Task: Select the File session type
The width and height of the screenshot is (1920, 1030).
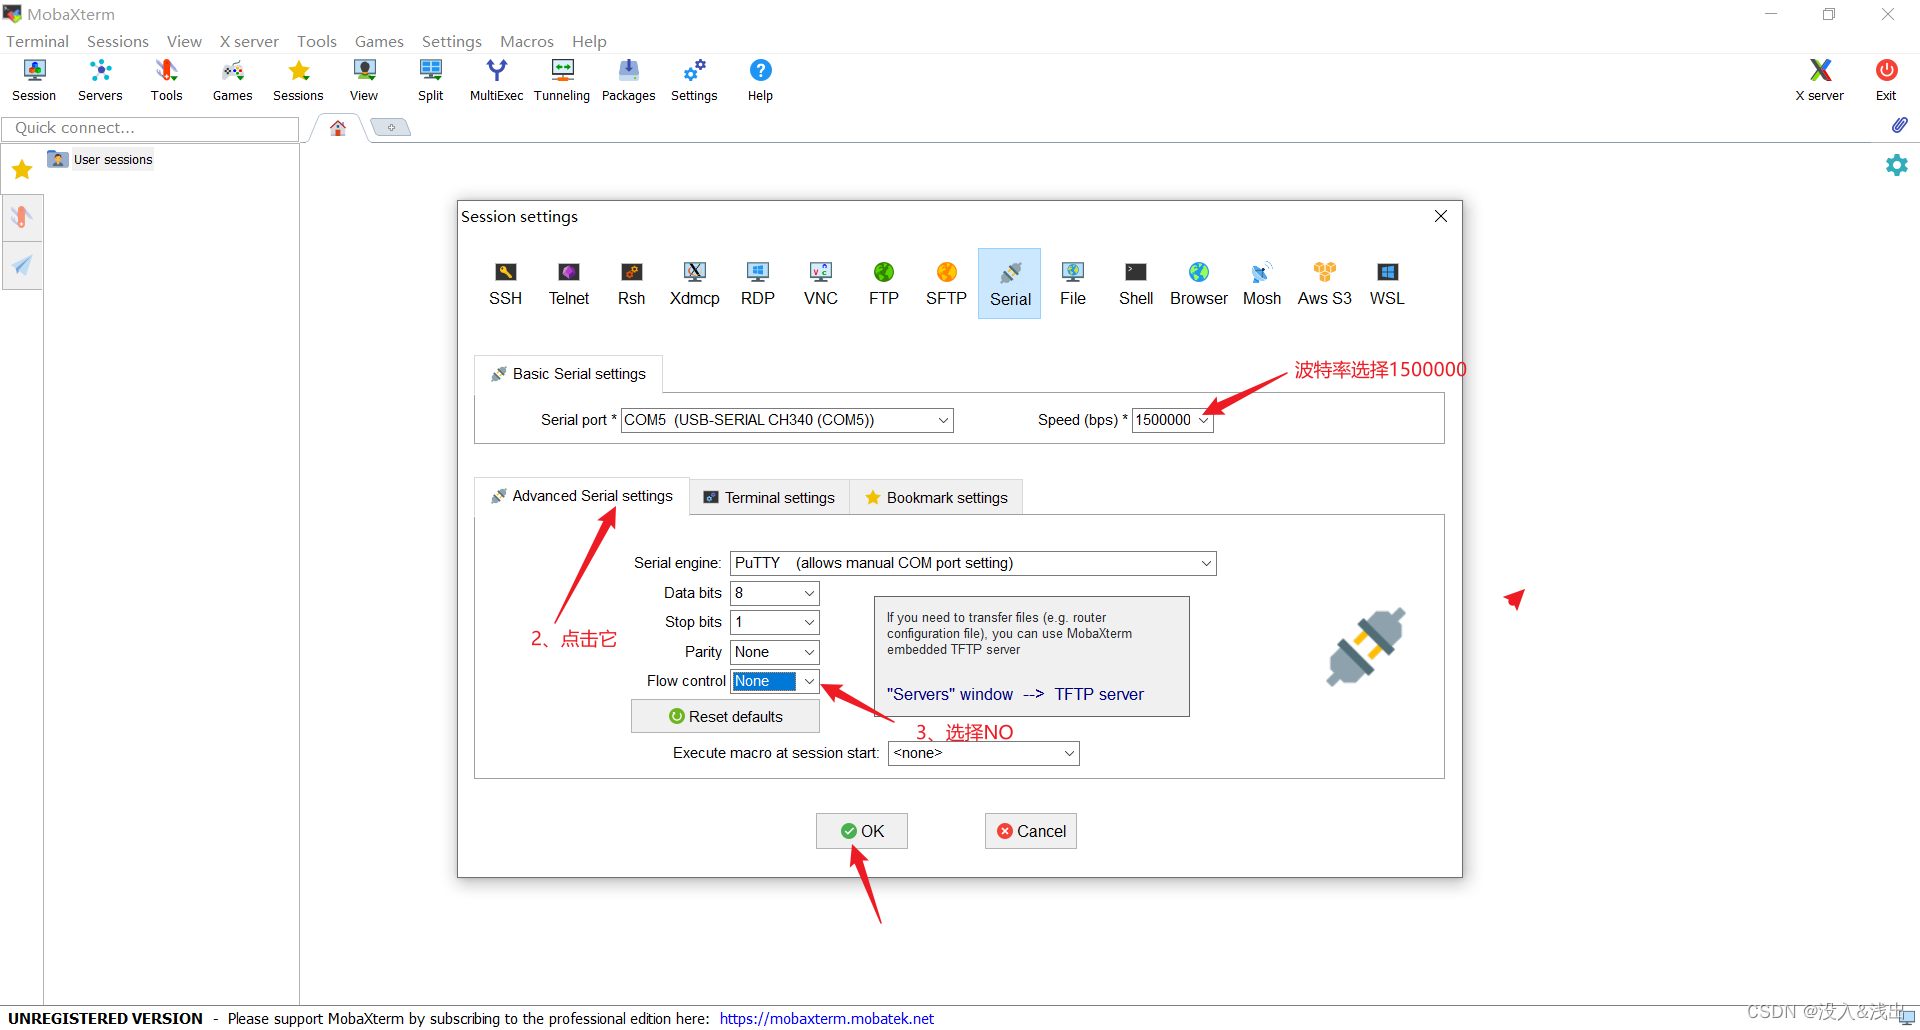Action: (1073, 284)
